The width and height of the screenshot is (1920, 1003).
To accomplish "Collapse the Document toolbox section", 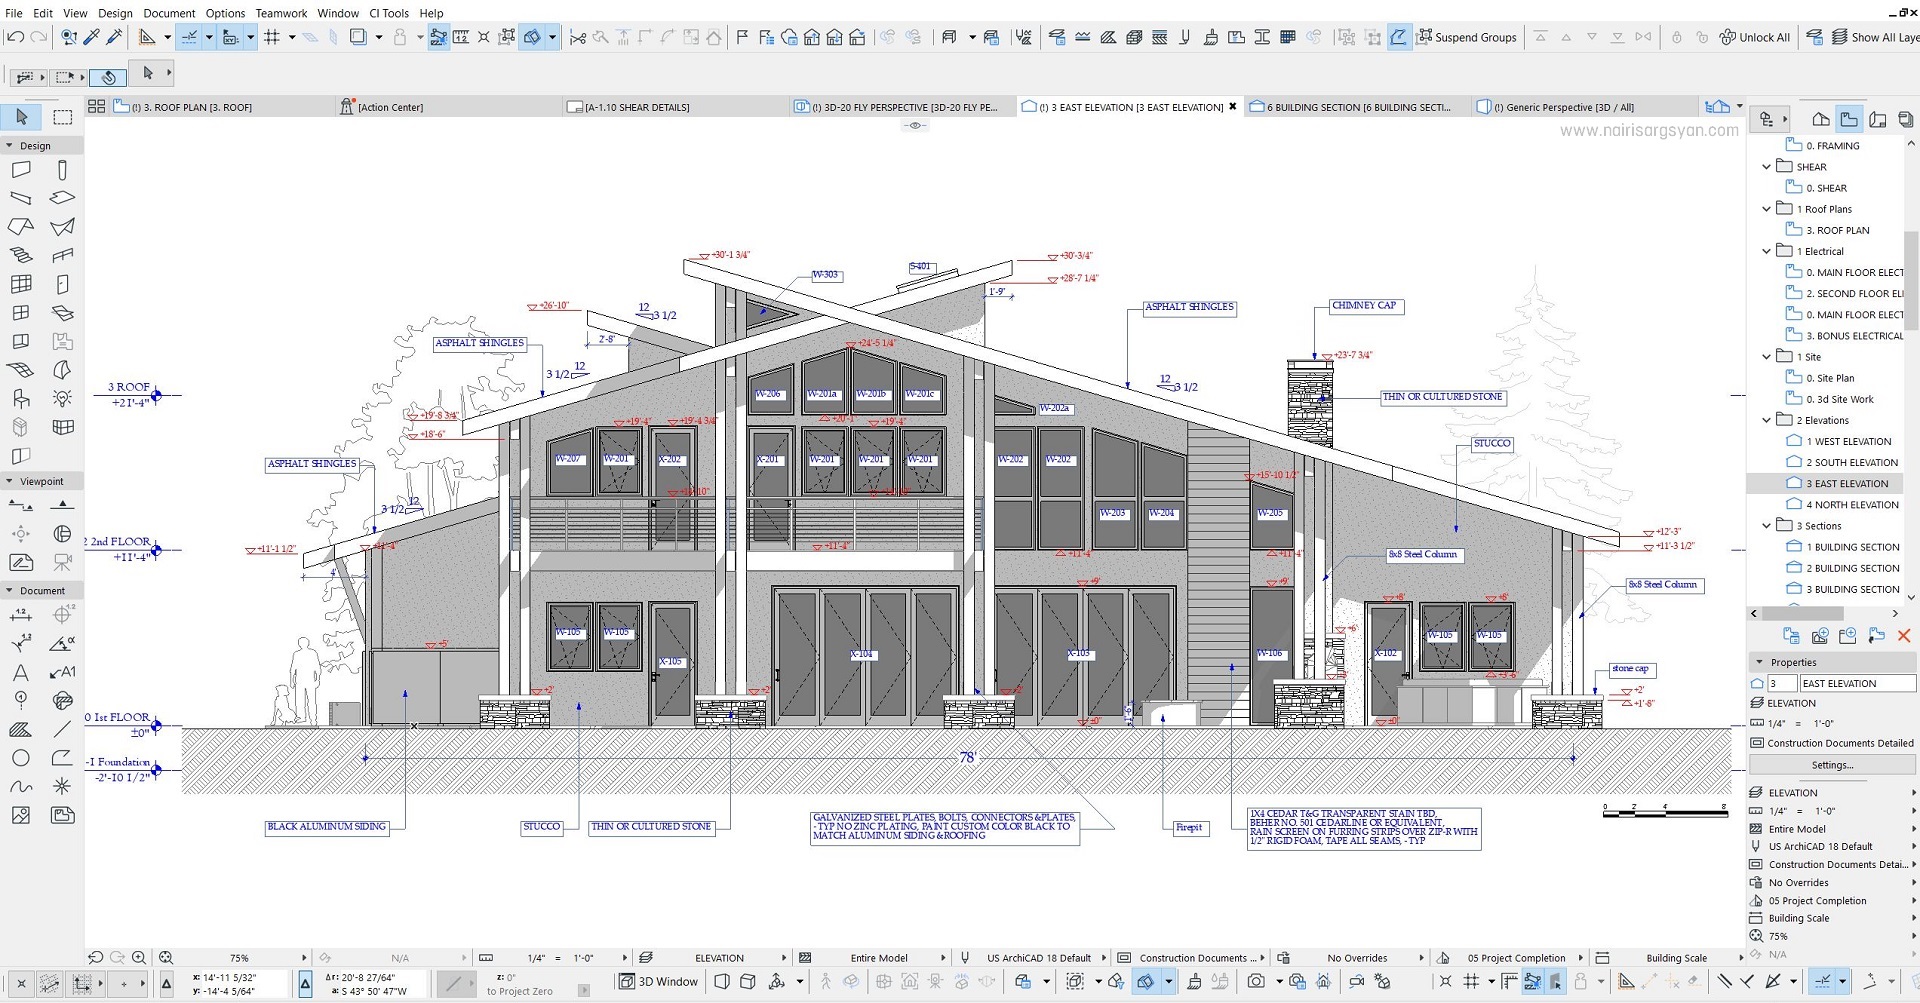I will click(10, 590).
